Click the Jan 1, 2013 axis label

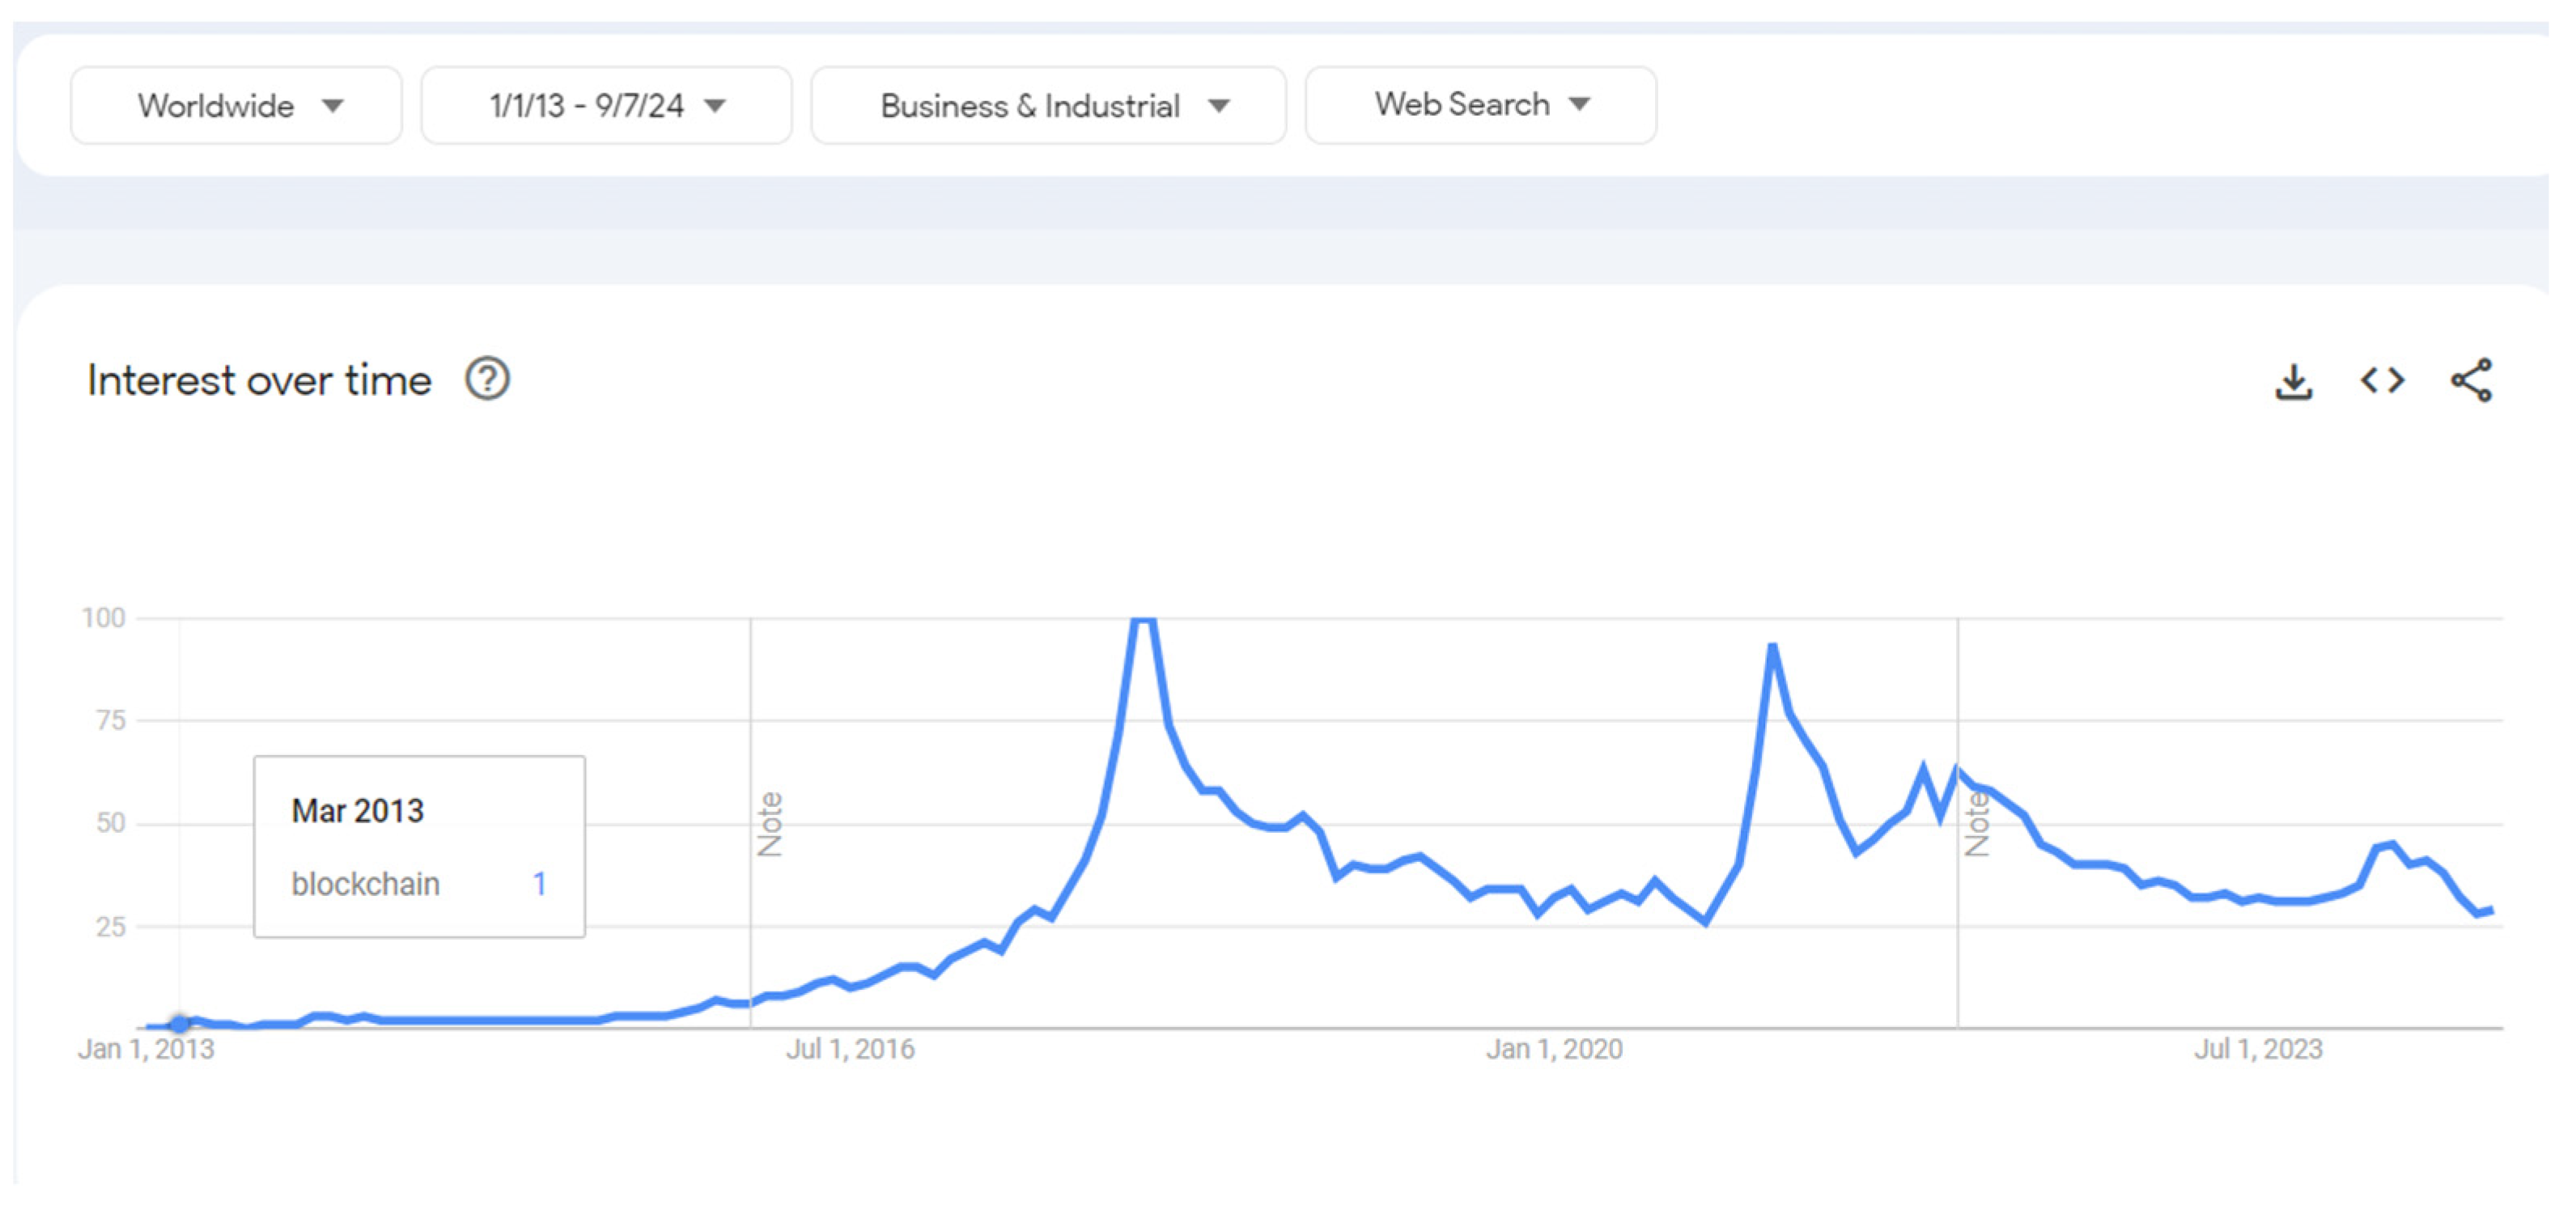[146, 1049]
